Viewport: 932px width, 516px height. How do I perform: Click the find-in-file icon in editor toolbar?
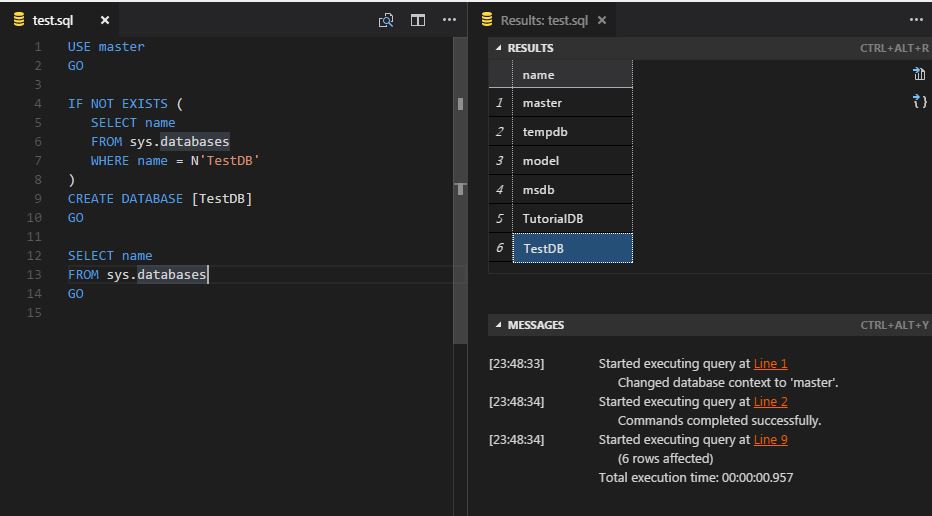pos(386,20)
